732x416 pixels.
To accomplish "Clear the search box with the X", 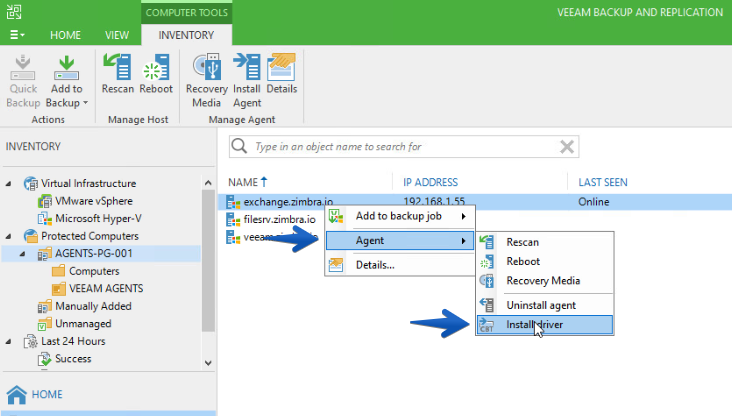I will (567, 147).
